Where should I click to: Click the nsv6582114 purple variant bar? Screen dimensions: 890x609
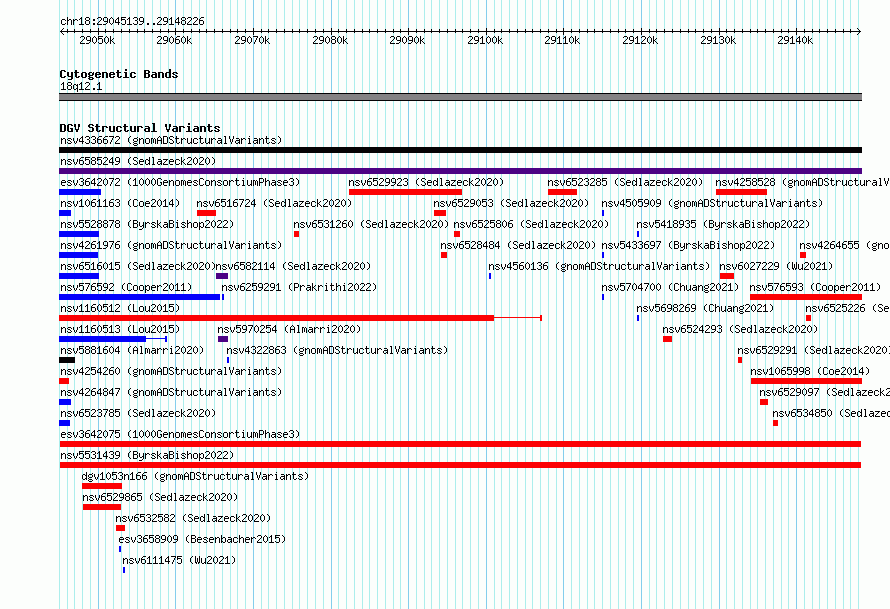222,276
